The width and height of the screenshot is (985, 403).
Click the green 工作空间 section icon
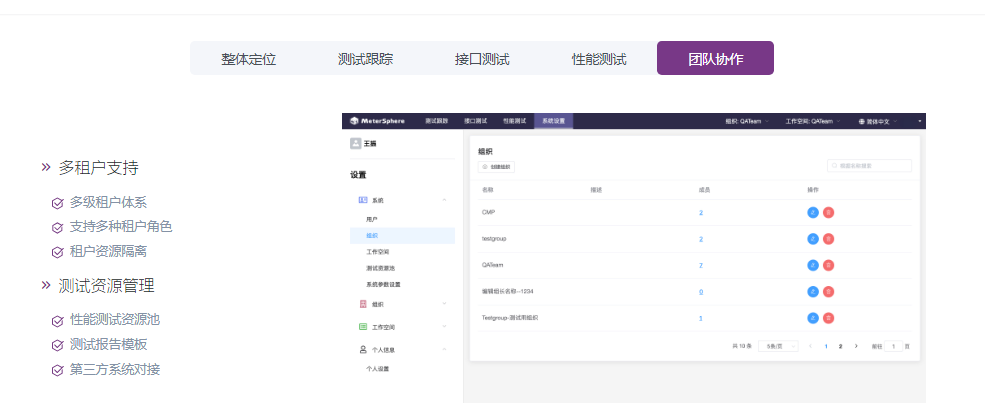(x=362, y=326)
